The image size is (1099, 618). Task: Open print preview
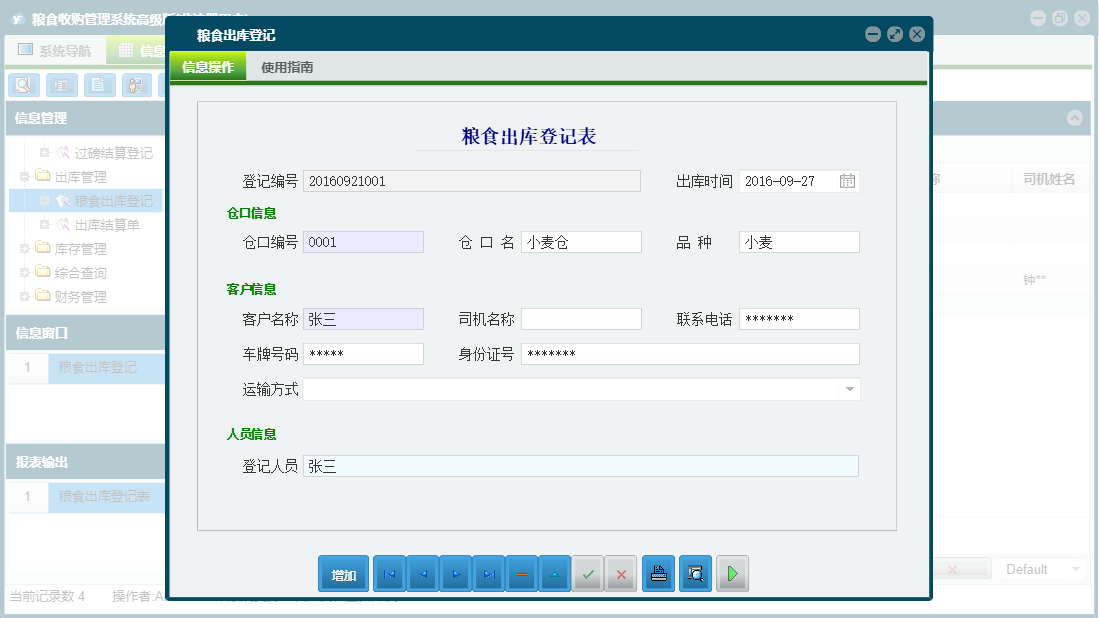pos(695,574)
